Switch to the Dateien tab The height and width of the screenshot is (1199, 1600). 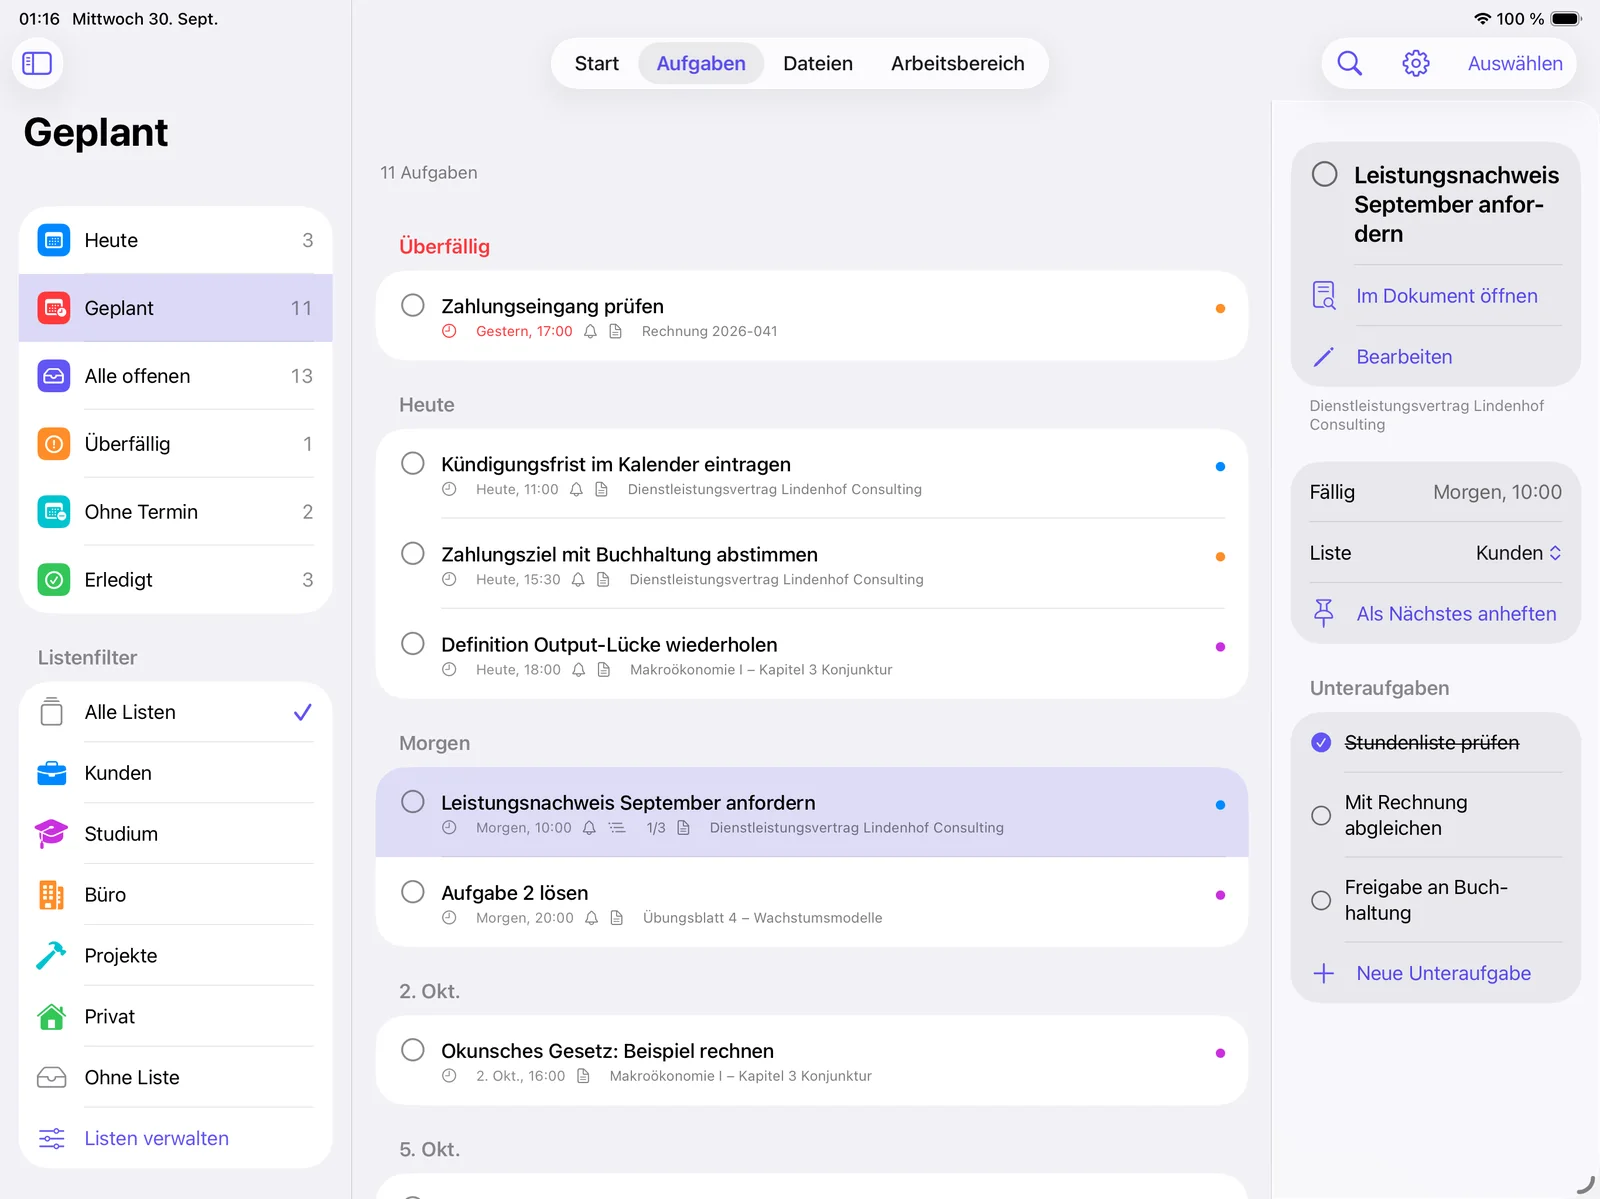point(818,63)
